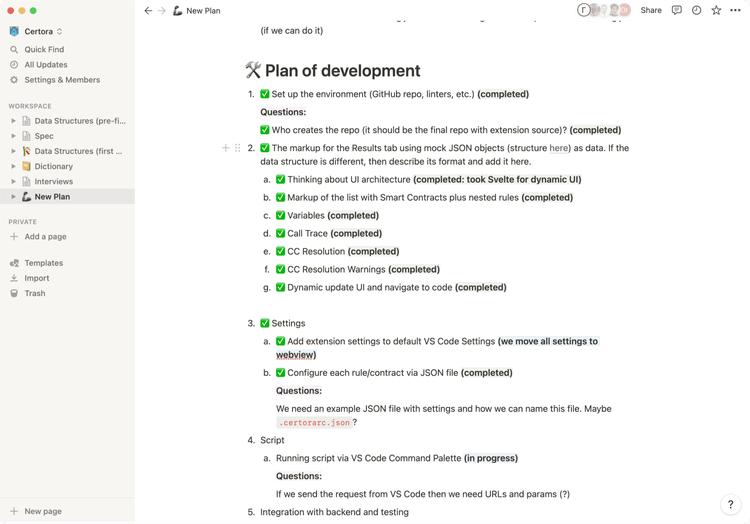Star this page as favorite
This screenshot has height=524, width=750.
[x=716, y=10]
